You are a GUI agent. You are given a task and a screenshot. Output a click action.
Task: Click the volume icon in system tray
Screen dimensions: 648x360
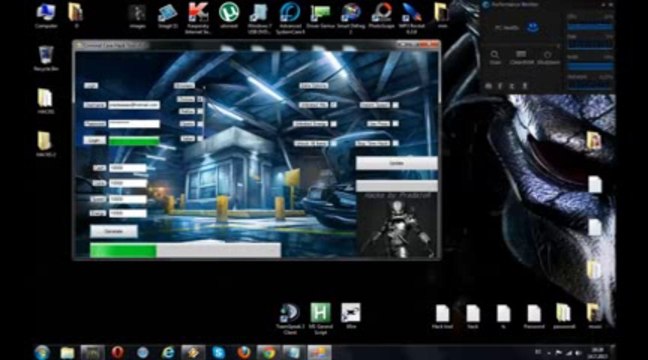click(x=578, y=353)
